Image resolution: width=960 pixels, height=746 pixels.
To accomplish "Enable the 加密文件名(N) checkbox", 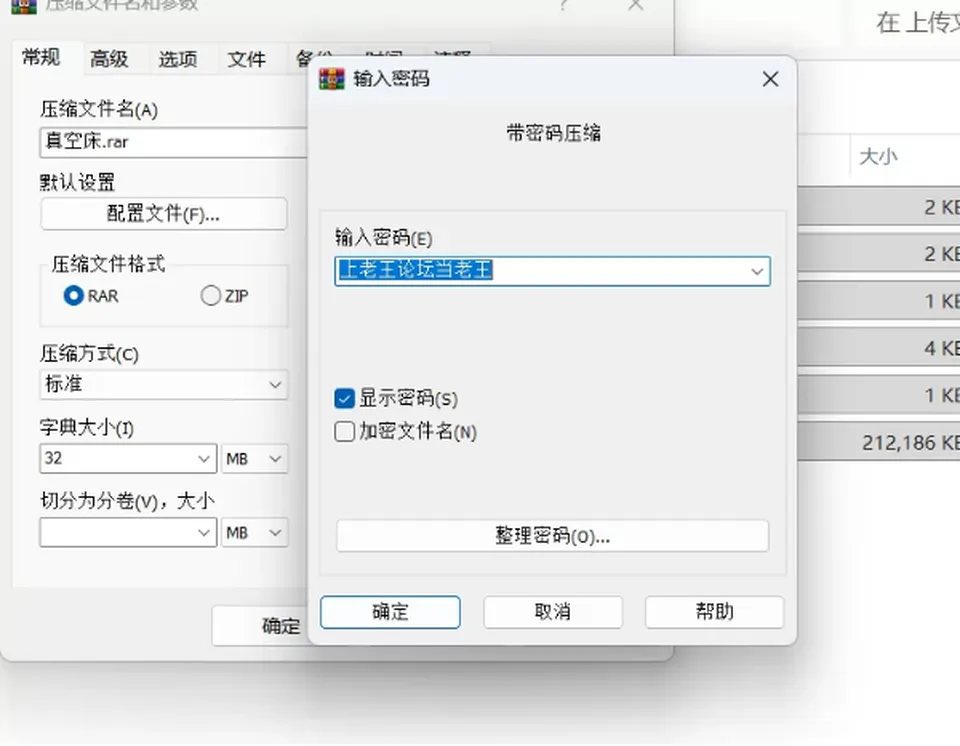I will click(x=345, y=431).
